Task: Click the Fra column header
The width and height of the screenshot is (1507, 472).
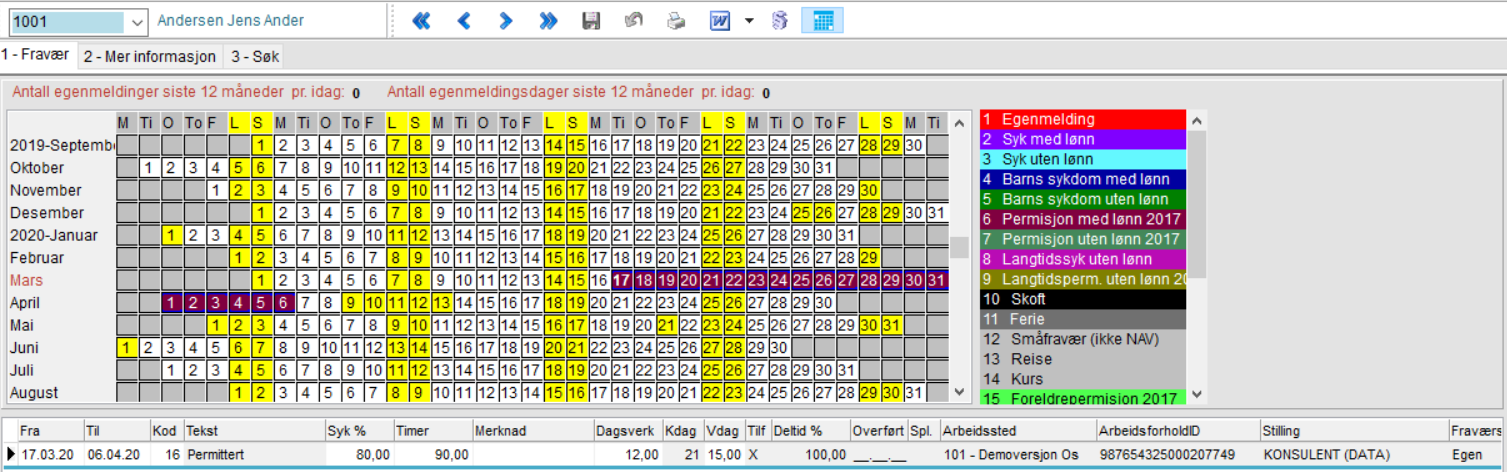Action: point(49,431)
